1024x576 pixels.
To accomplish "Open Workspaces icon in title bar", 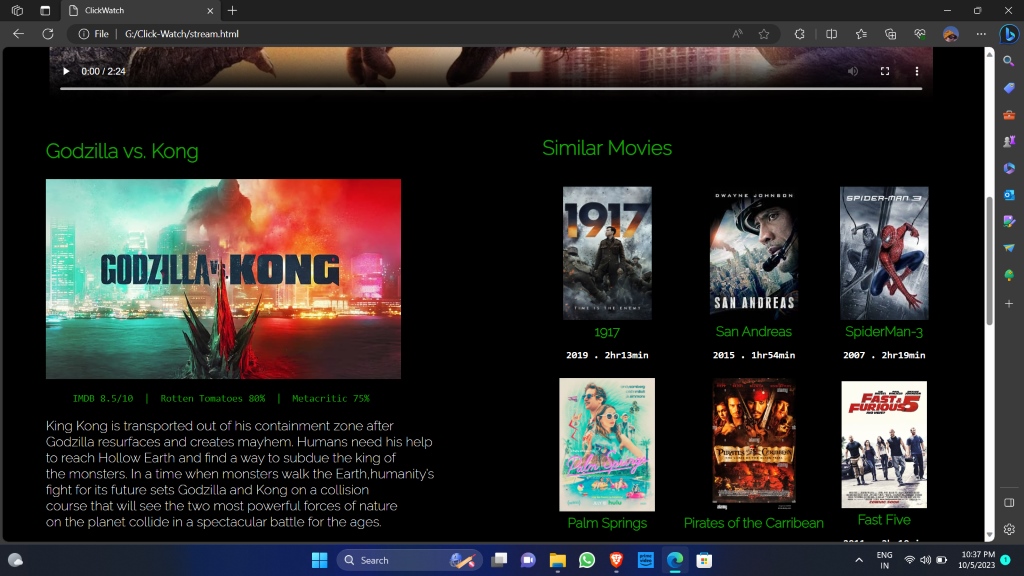I will [18, 10].
